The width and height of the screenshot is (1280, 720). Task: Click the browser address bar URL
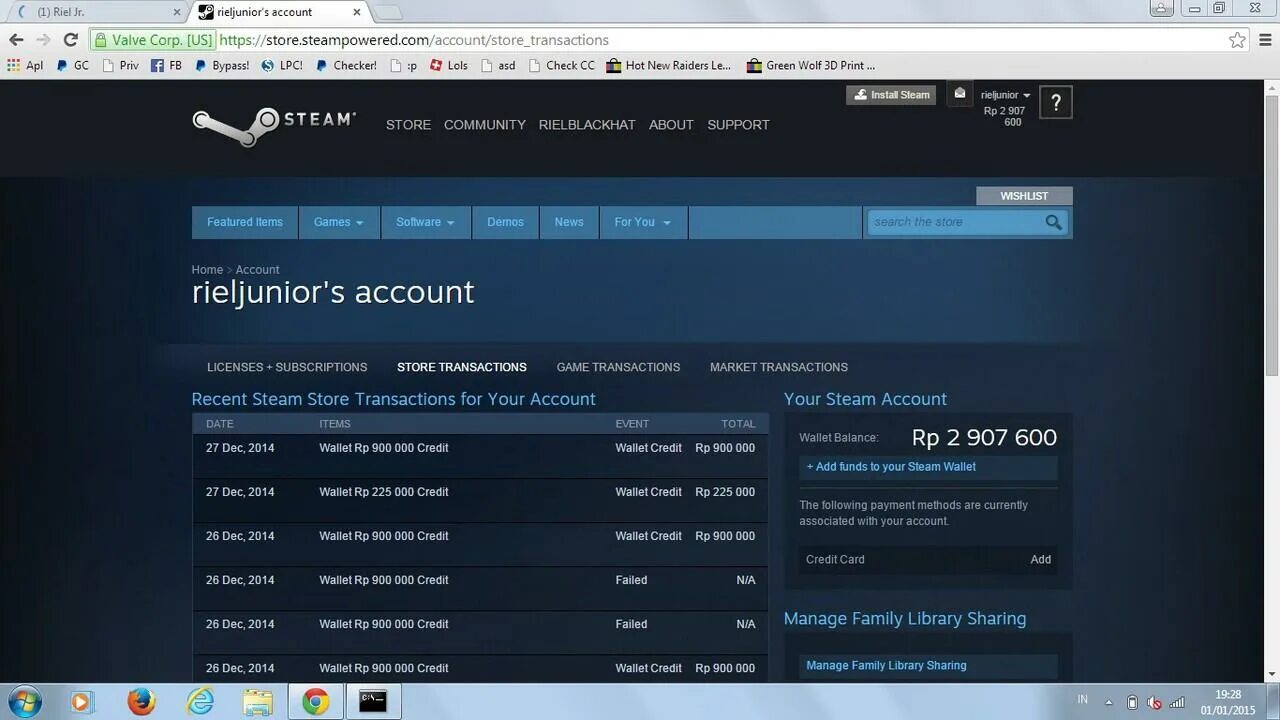click(x=413, y=40)
